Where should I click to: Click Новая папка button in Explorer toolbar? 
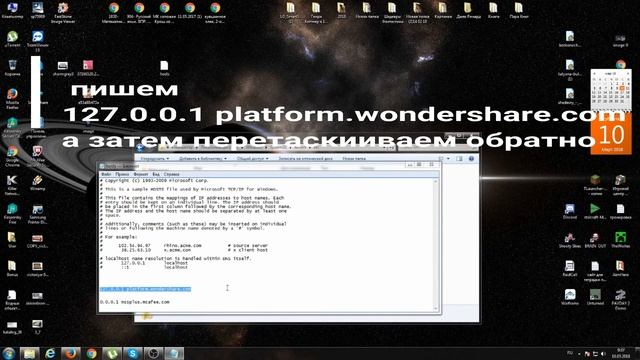(x=354, y=158)
